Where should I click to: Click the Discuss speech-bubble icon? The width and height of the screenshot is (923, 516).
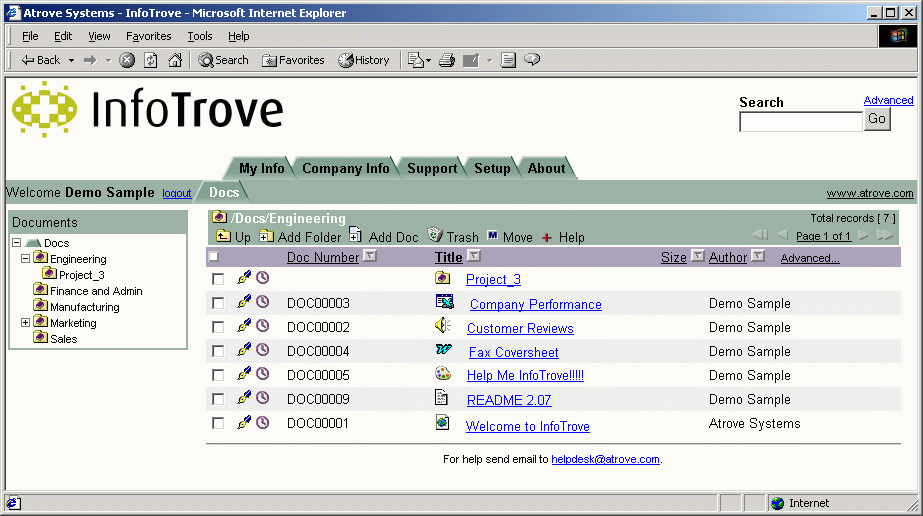click(532, 59)
